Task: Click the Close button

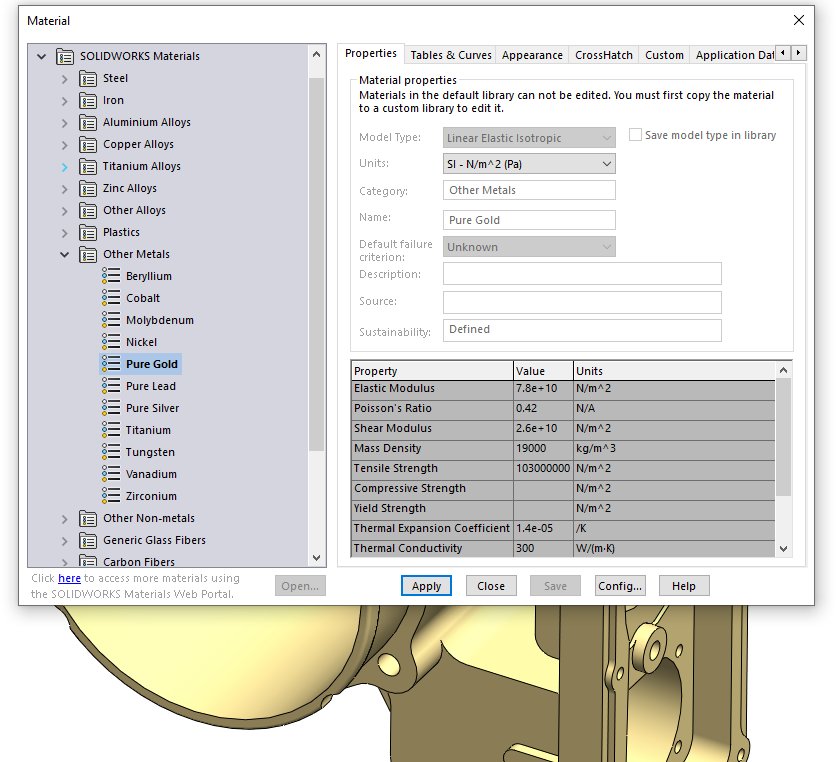Action: click(x=491, y=586)
